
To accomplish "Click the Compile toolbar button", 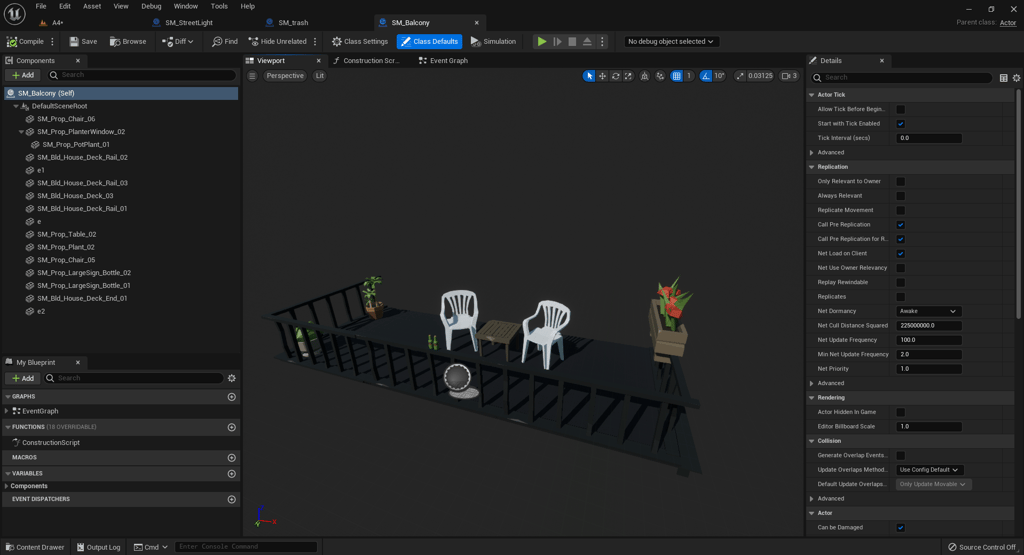I will [x=26, y=42].
